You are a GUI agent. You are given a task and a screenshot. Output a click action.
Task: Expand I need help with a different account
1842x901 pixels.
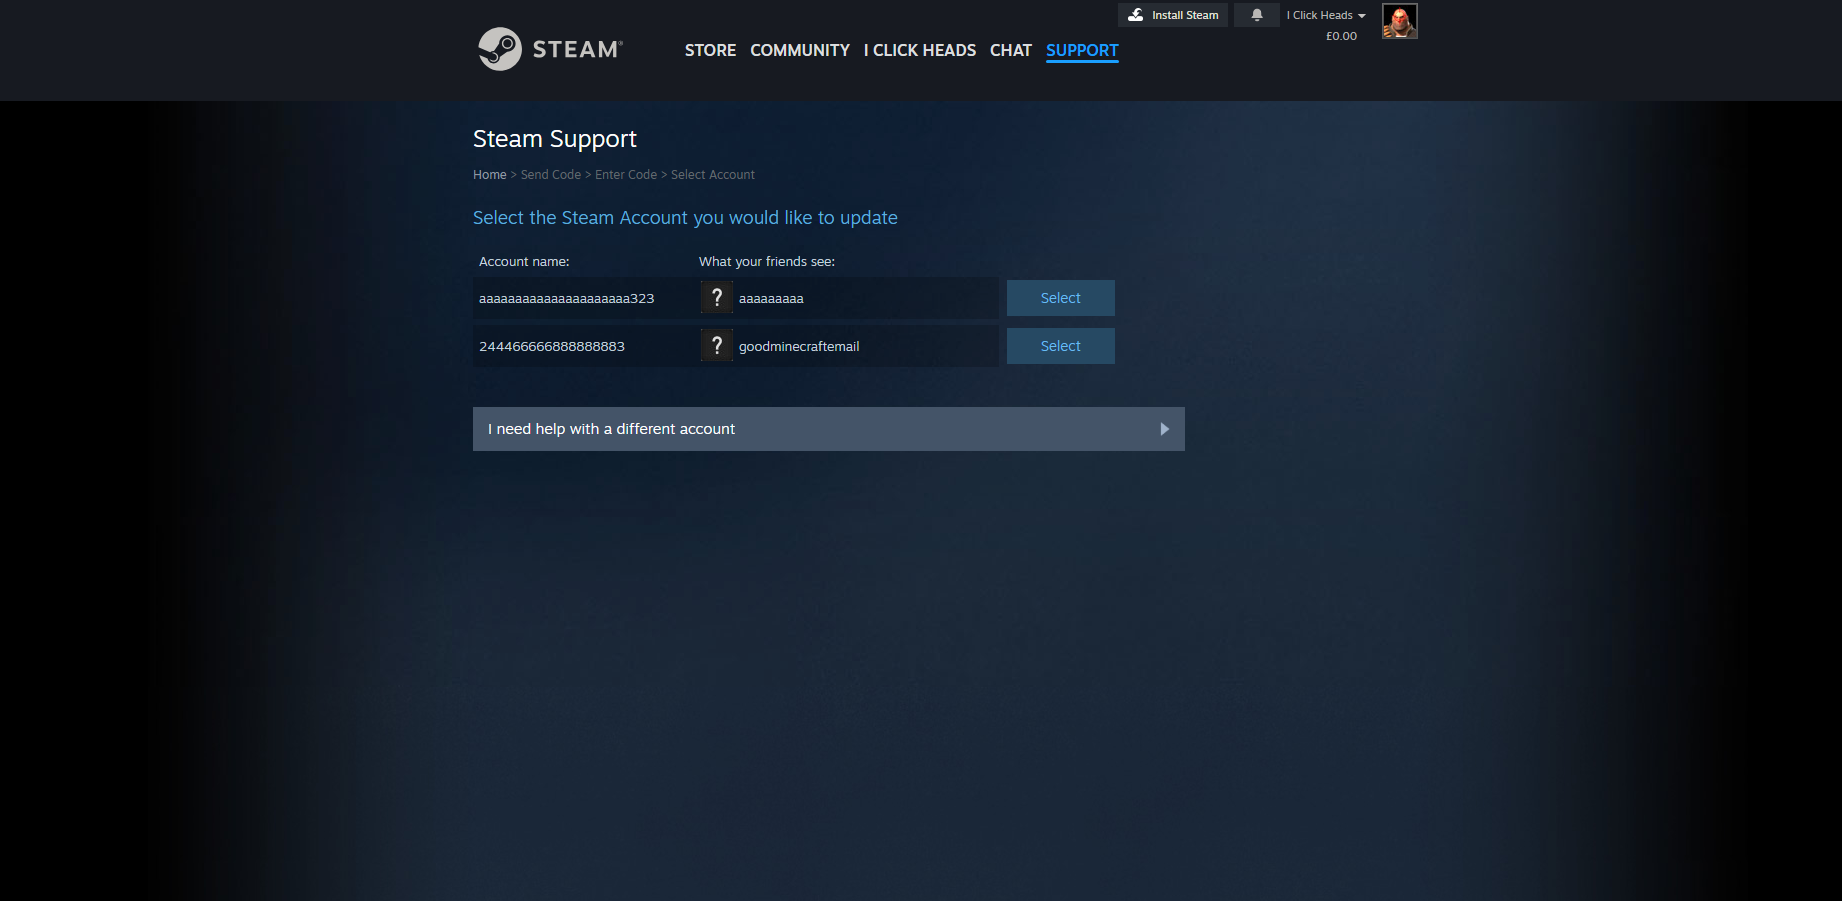[829, 429]
